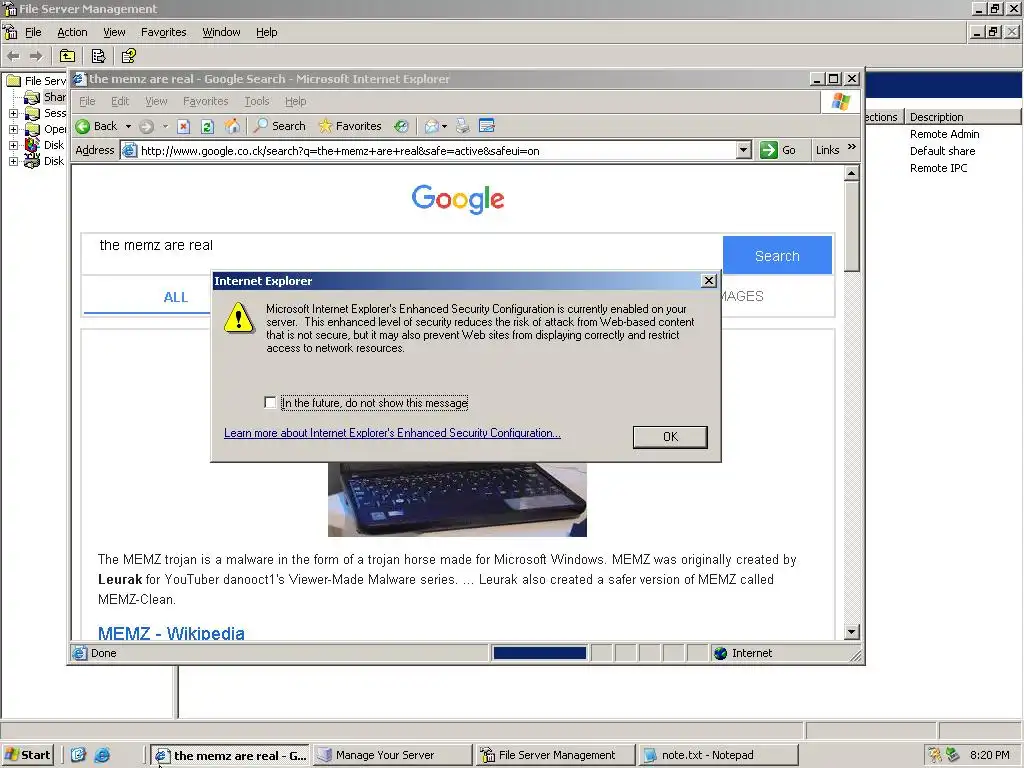Screen dimensions: 1024x768
Task: Click the warning icon in the dialog
Action: [x=238, y=317]
